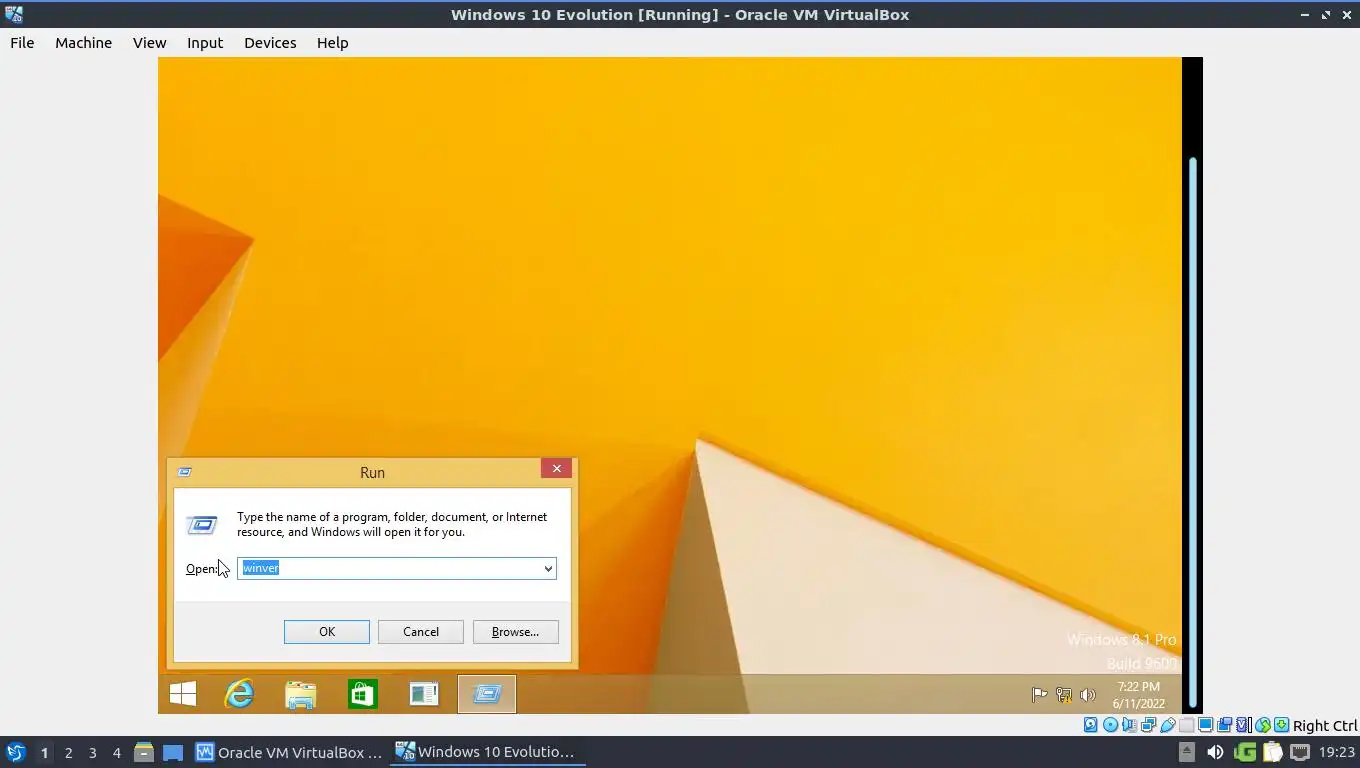This screenshot has height=768, width=1360.
Task: Click VirtualBox mouse integration status icon
Action: [x=1263, y=725]
